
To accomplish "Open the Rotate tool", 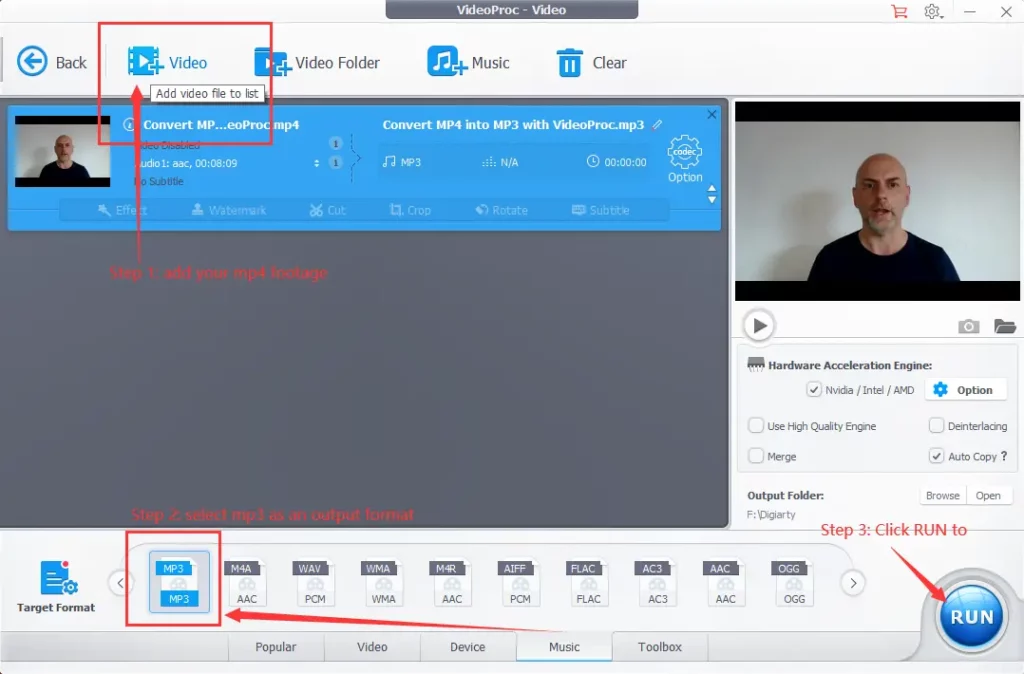I will pyautogui.click(x=502, y=210).
